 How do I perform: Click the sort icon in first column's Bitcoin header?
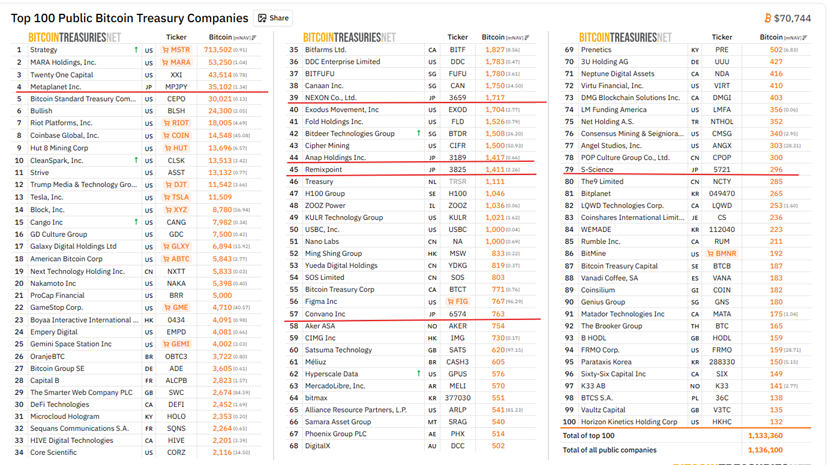point(254,37)
